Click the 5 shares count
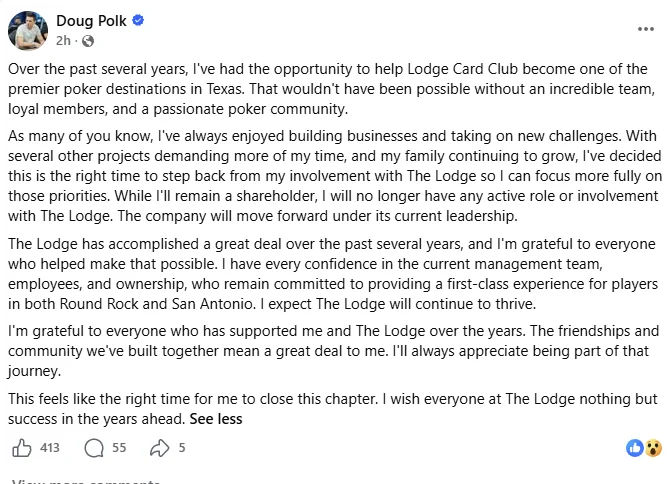Screen dimensions: 669x484 (182, 447)
